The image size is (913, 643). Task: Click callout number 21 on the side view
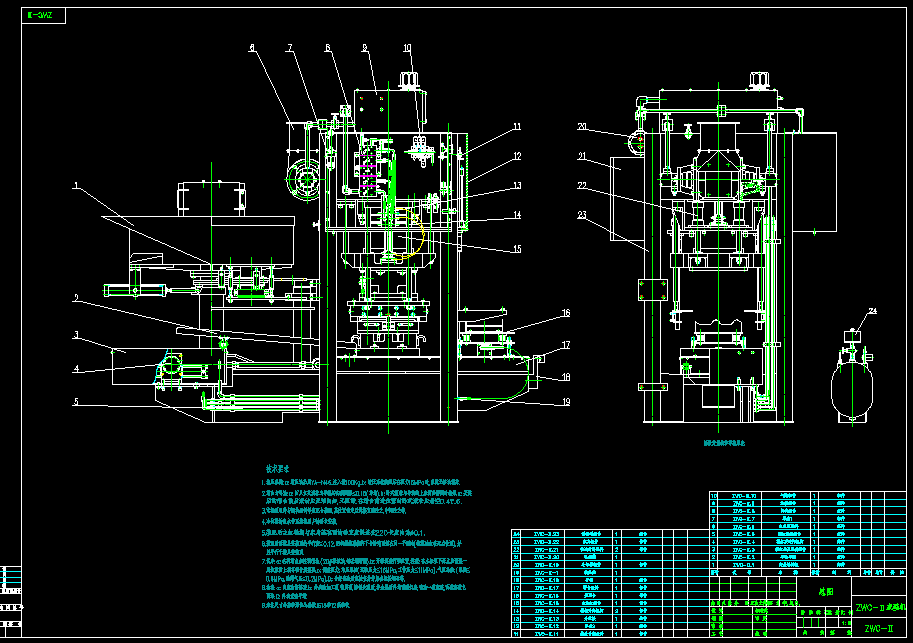pyautogui.click(x=582, y=156)
